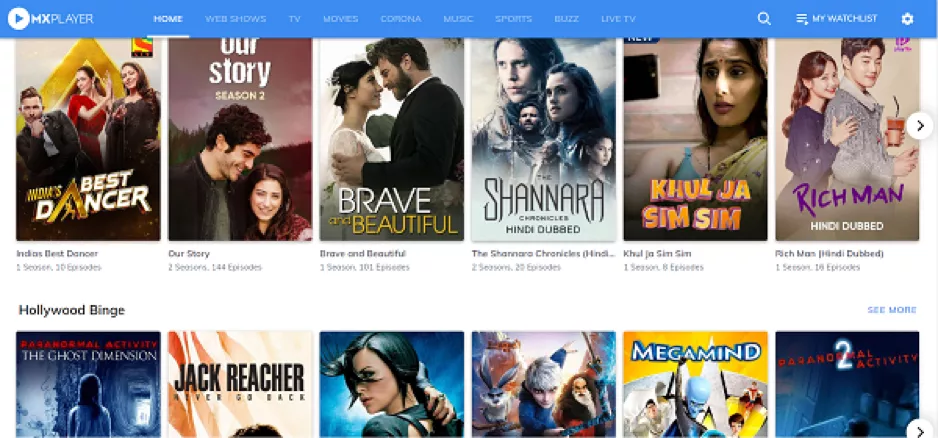This screenshot has width=938, height=438.
Task: Click Hollywood Binge row next arrow
Action: tap(919, 430)
